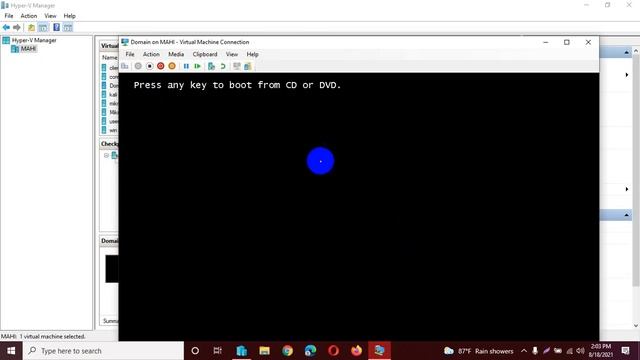640x360 pixels.
Task: Click Back arrow in Hyper-V Manager toolbar
Action: 6,27
